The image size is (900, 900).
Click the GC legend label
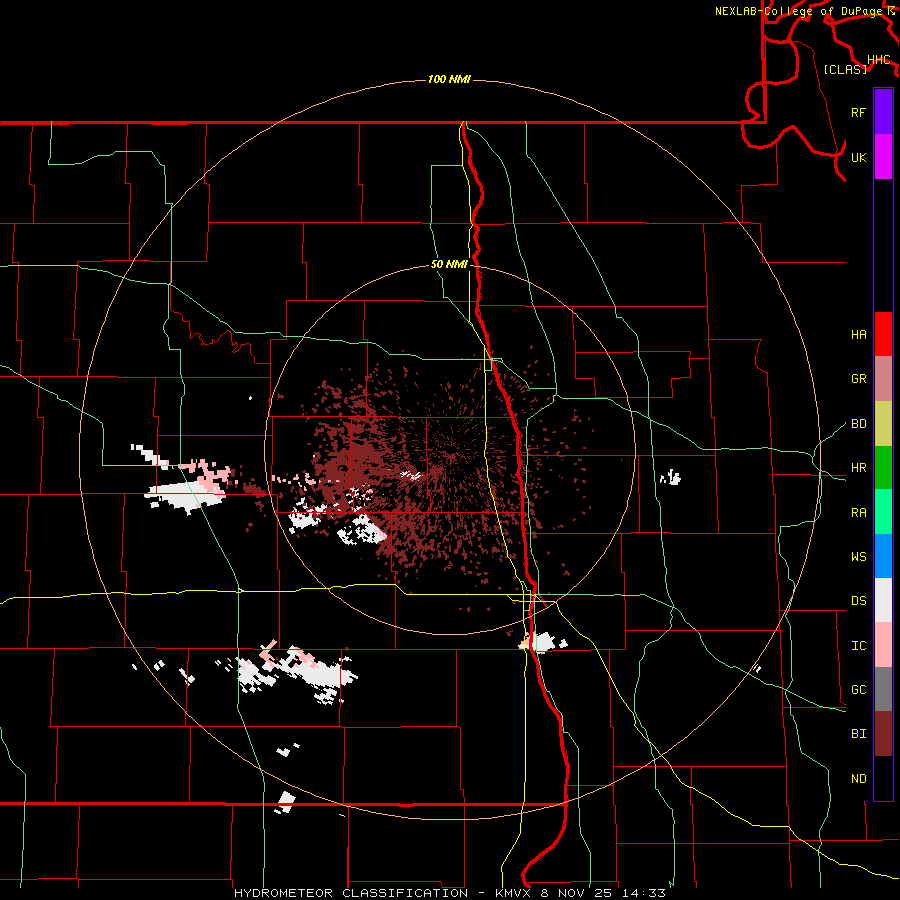click(x=858, y=690)
